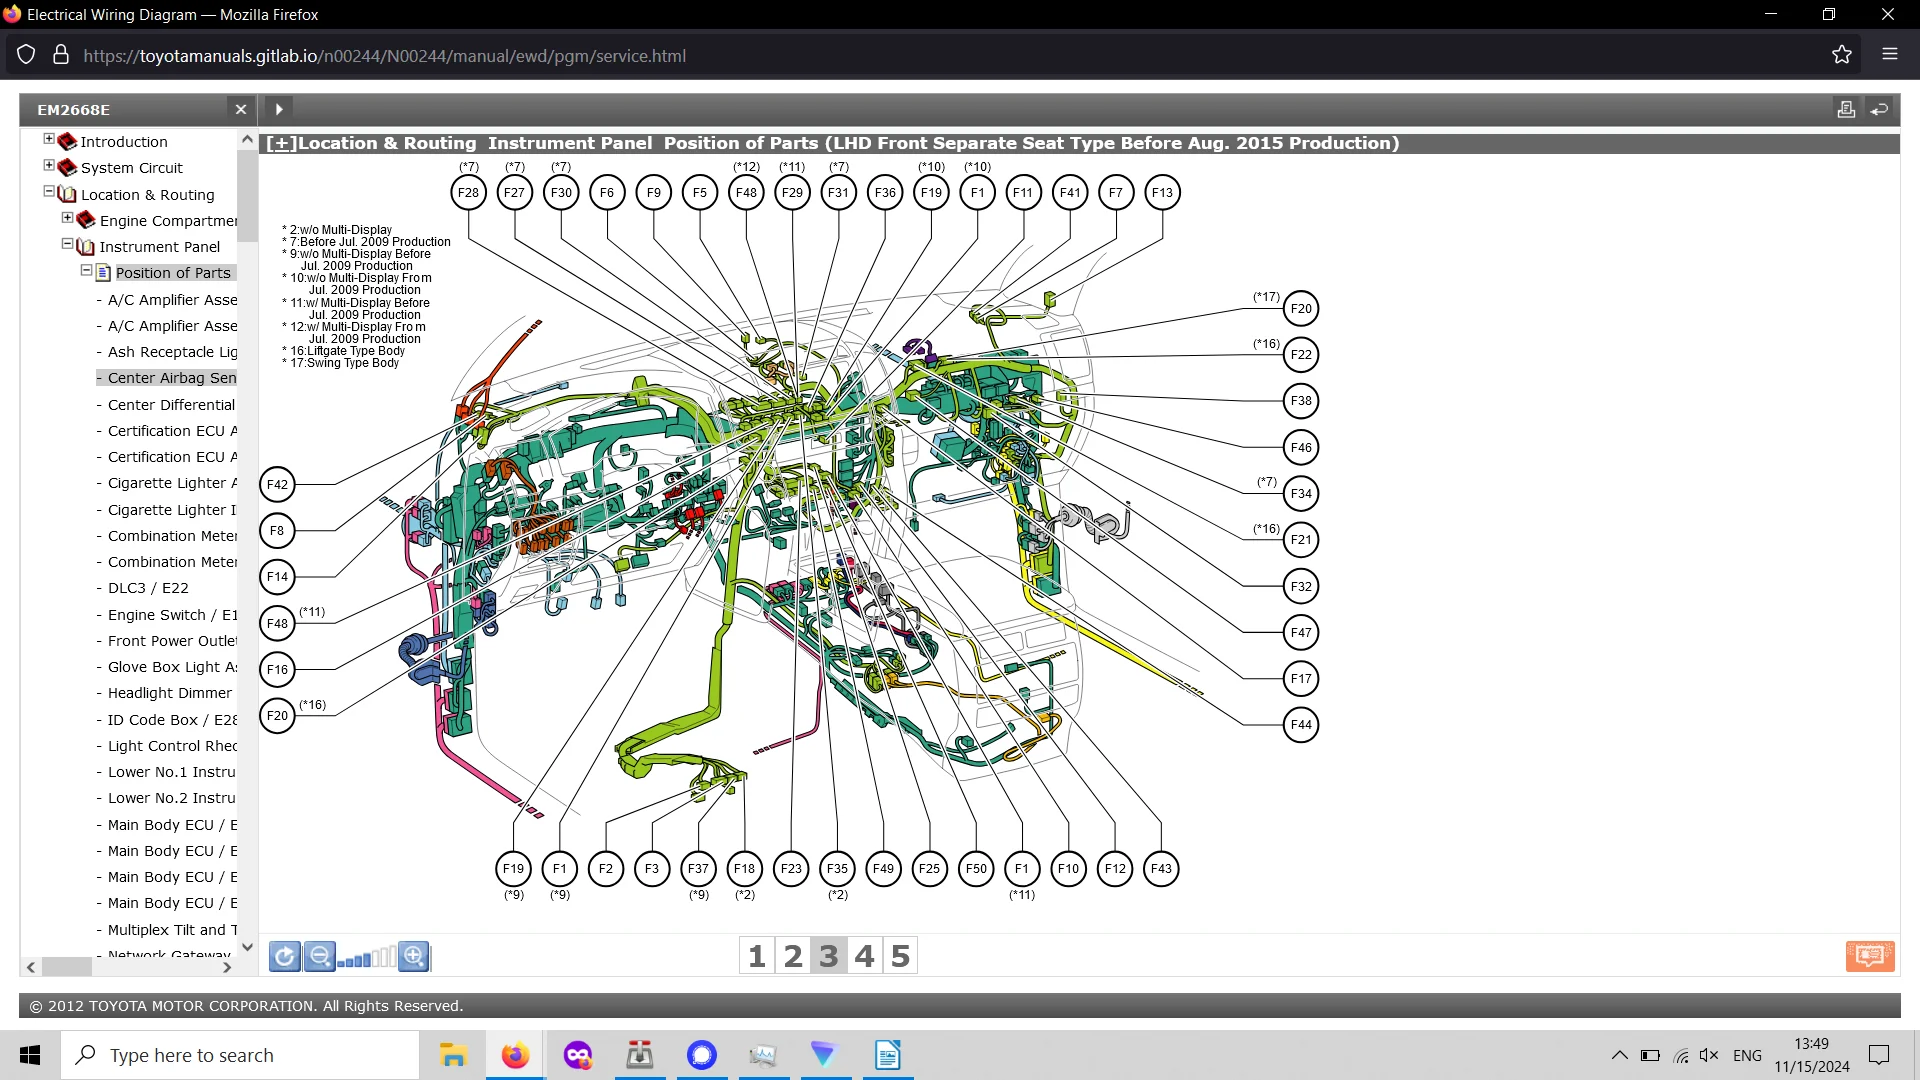Collapse the Location & Routing node
1920x1080 pixels.
point(49,191)
